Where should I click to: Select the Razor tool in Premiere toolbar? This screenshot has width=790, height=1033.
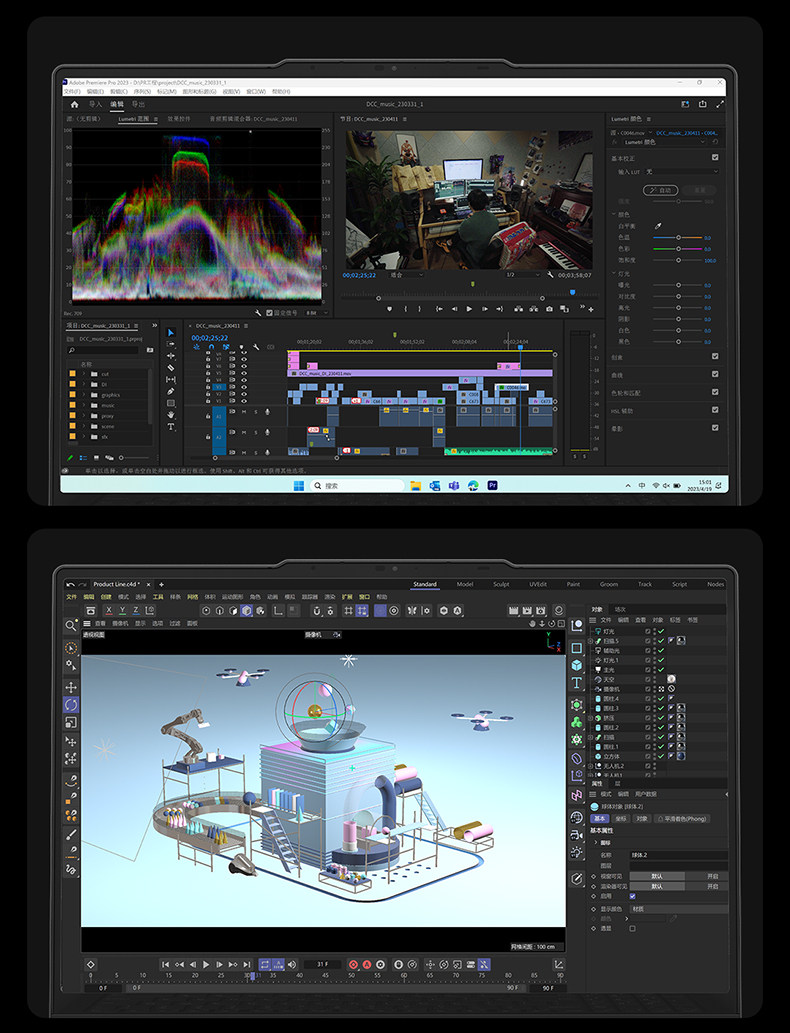[x=171, y=368]
